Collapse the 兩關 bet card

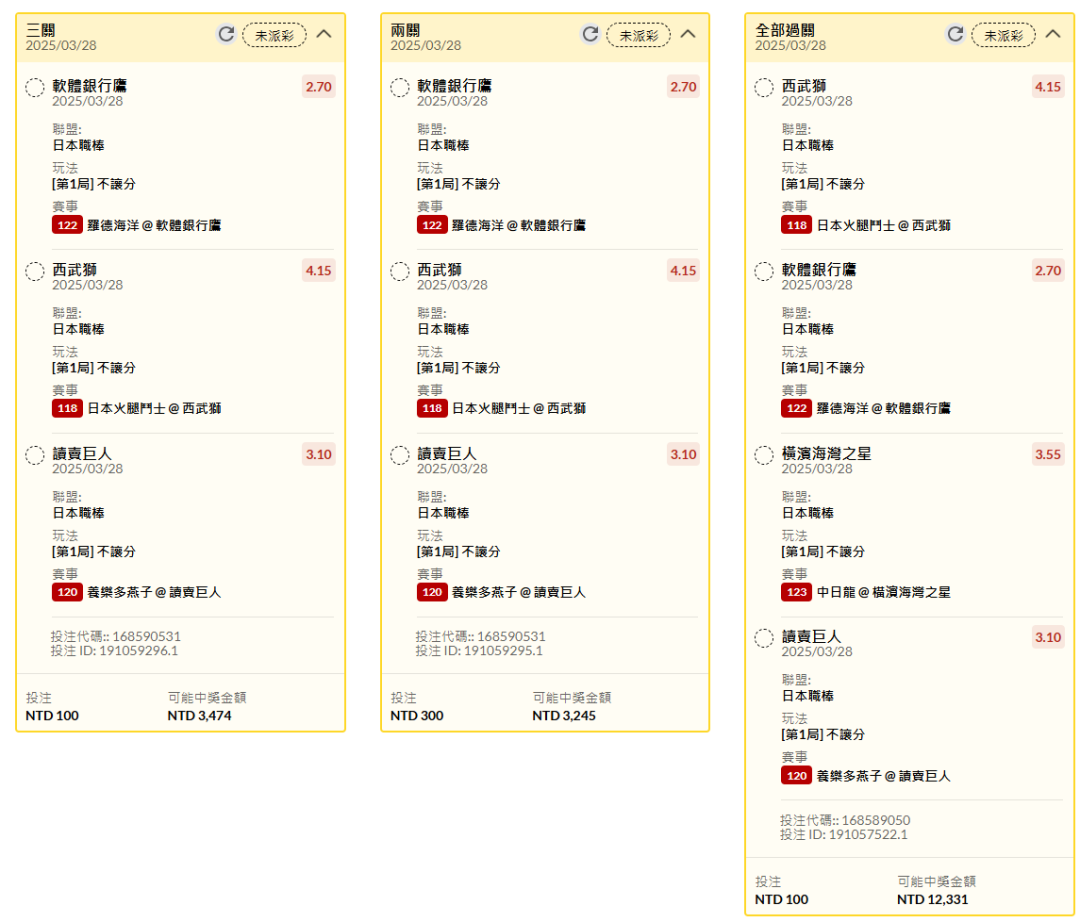(x=688, y=34)
